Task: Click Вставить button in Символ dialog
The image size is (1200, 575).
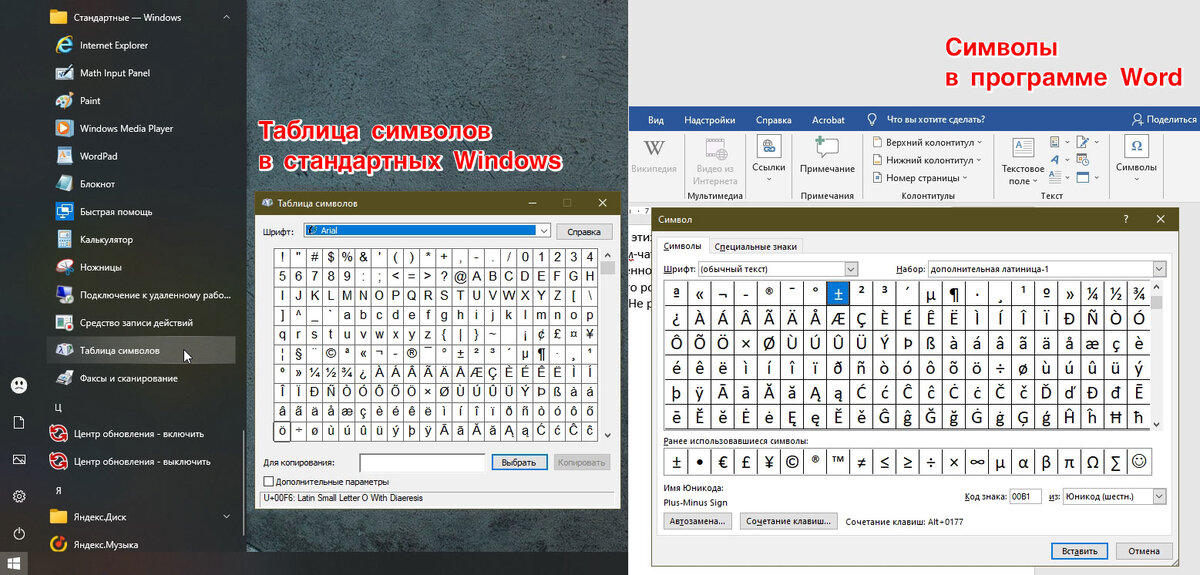Action: pos(1079,551)
